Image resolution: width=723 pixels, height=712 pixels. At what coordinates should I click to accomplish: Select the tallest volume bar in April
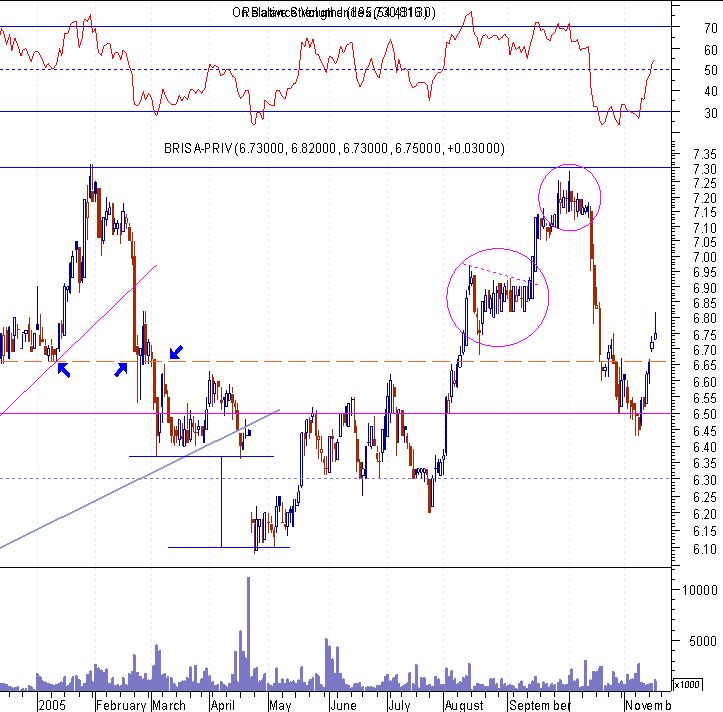point(249,634)
